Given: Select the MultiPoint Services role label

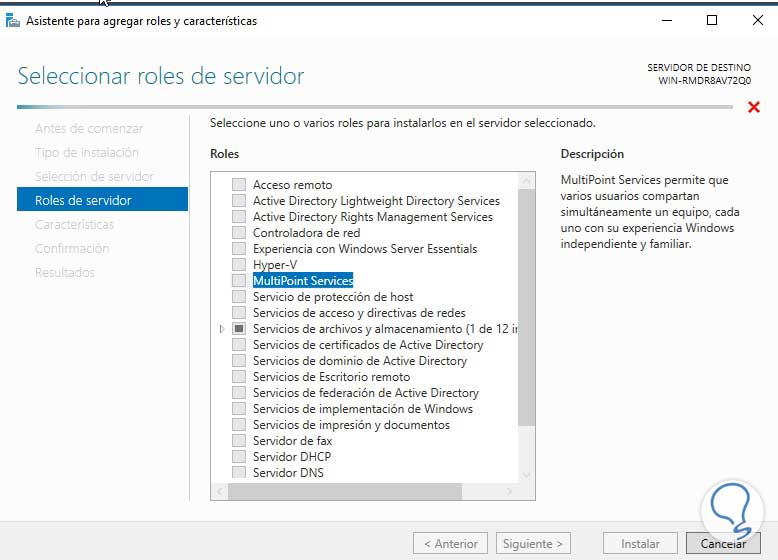Looking at the screenshot, I should 303,281.
